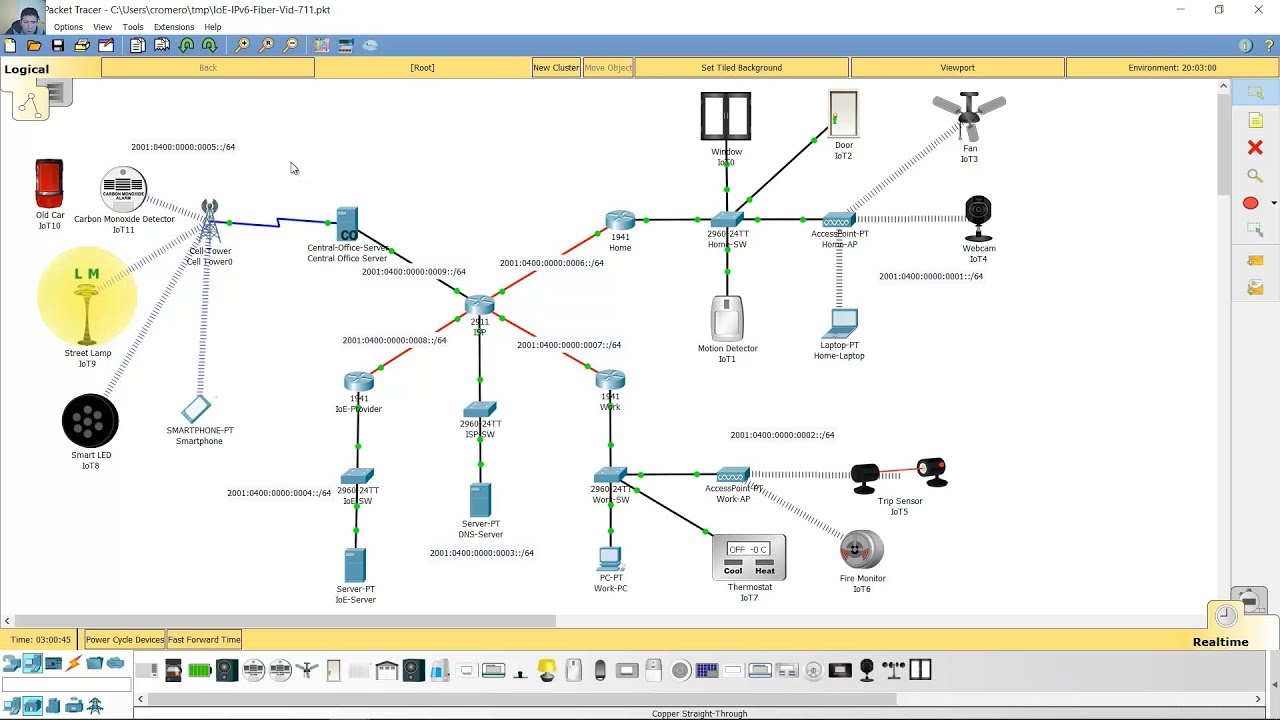This screenshot has height=720, width=1280.
Task: Select the red ellipse drawing tool
Action: tap(1250, 203)
